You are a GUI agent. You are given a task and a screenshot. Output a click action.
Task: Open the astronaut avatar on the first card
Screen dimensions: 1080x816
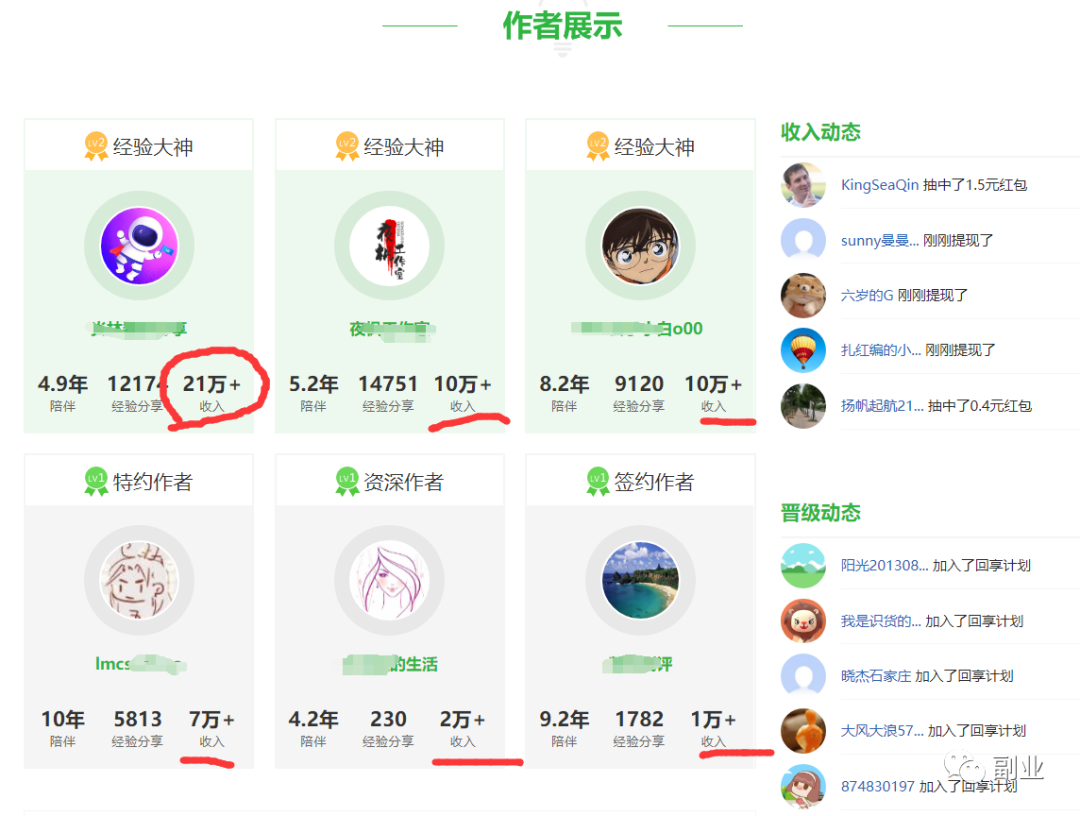[138, 246]
